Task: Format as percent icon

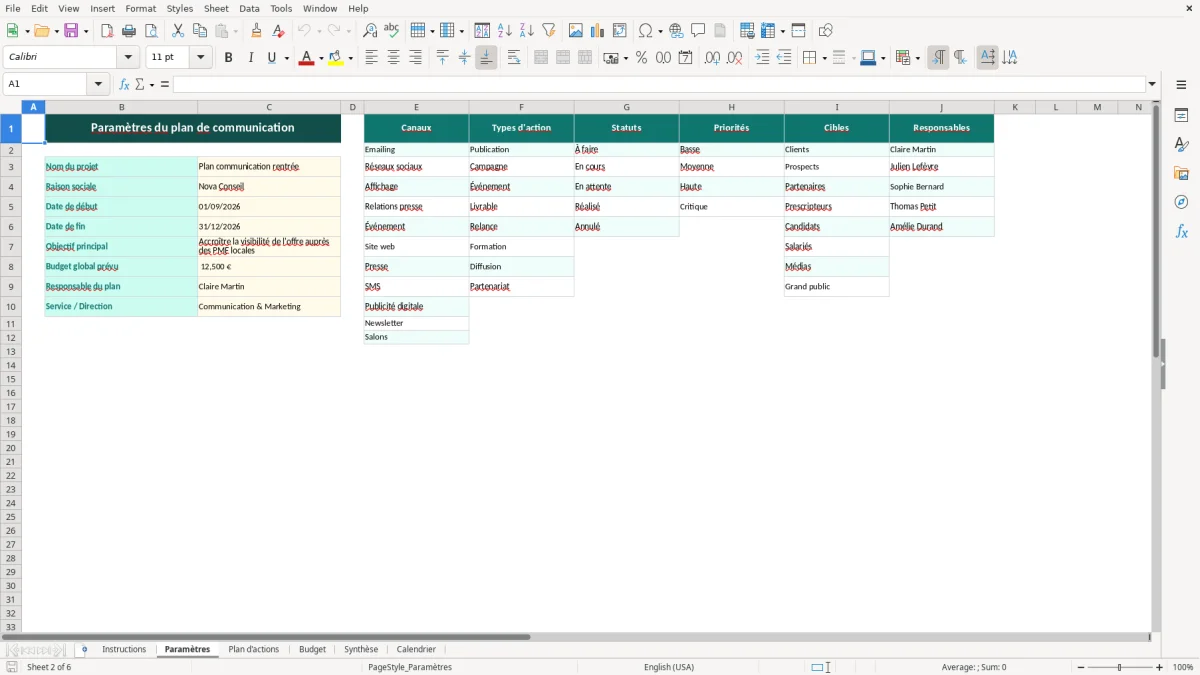Action: [641, 58]
